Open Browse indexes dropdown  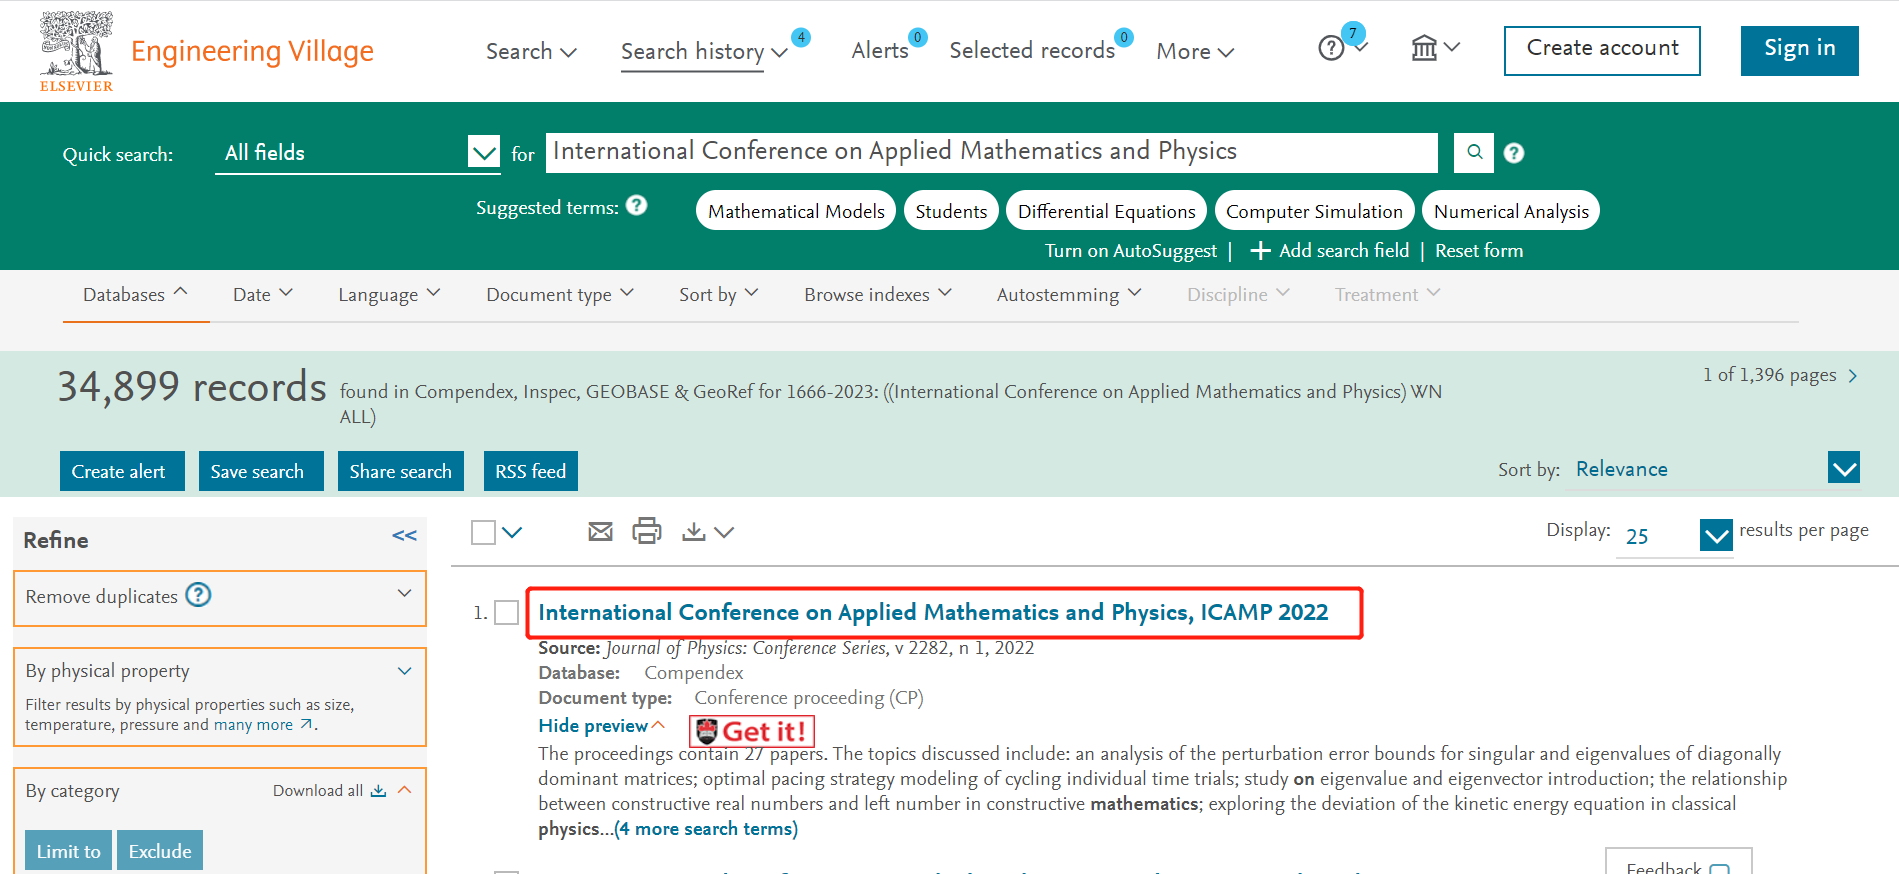[x=878, y=294]
